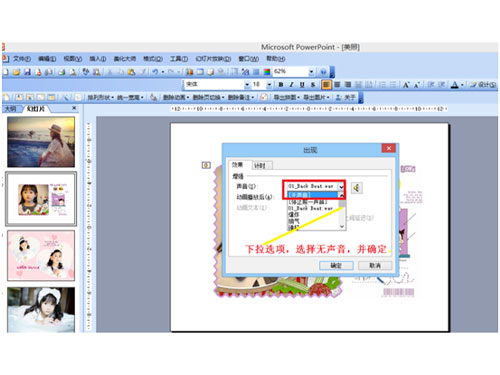Select the third slide thumbnail
The image size is (500, 375).
click(41, 256)
